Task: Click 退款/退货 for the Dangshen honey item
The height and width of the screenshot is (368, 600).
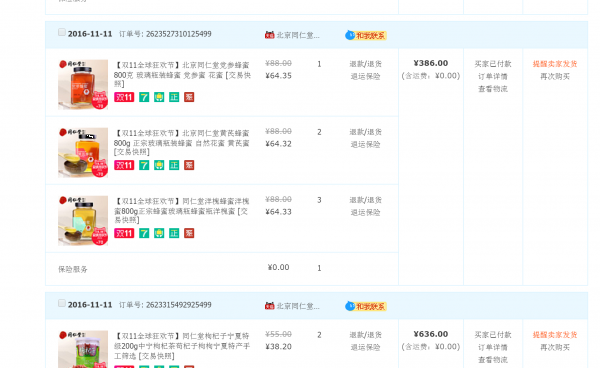Action: point(365,64)
